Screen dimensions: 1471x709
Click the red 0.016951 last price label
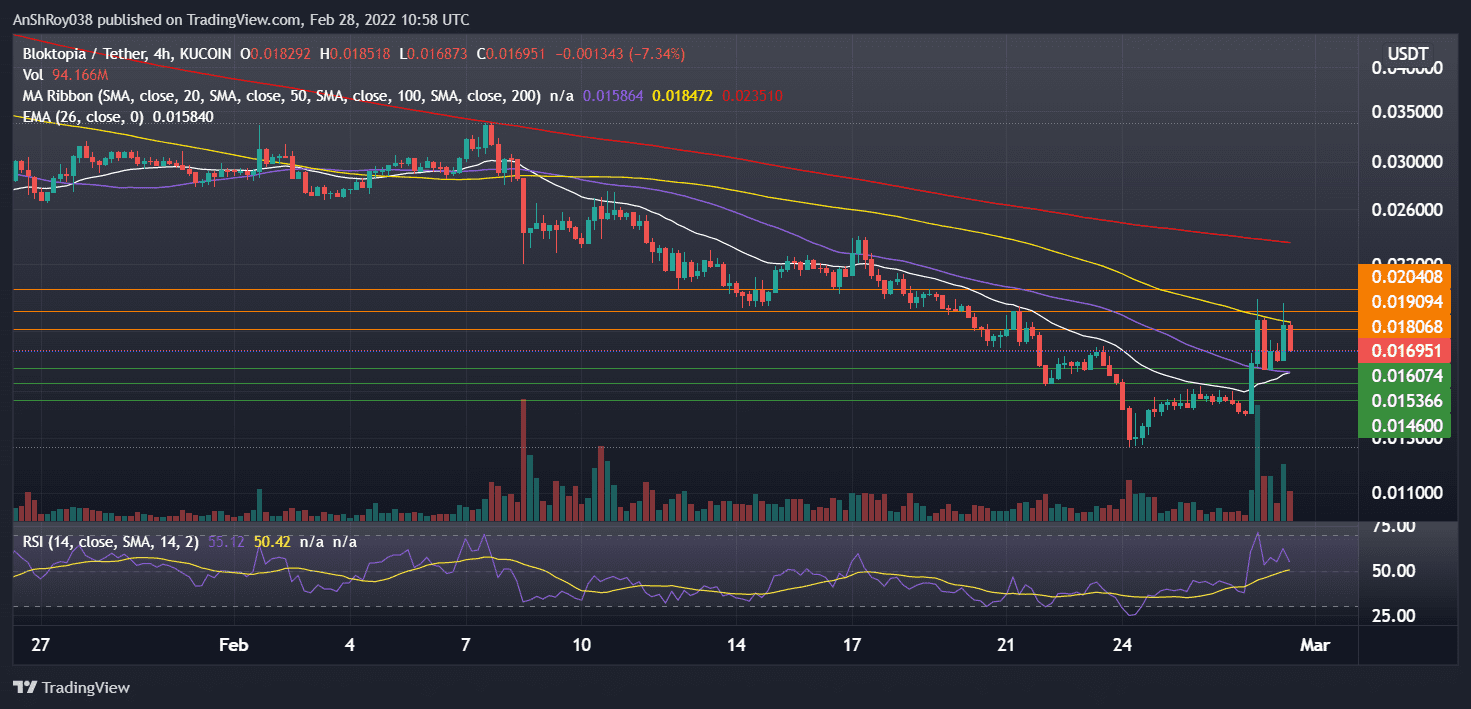tap(1409, 350)
